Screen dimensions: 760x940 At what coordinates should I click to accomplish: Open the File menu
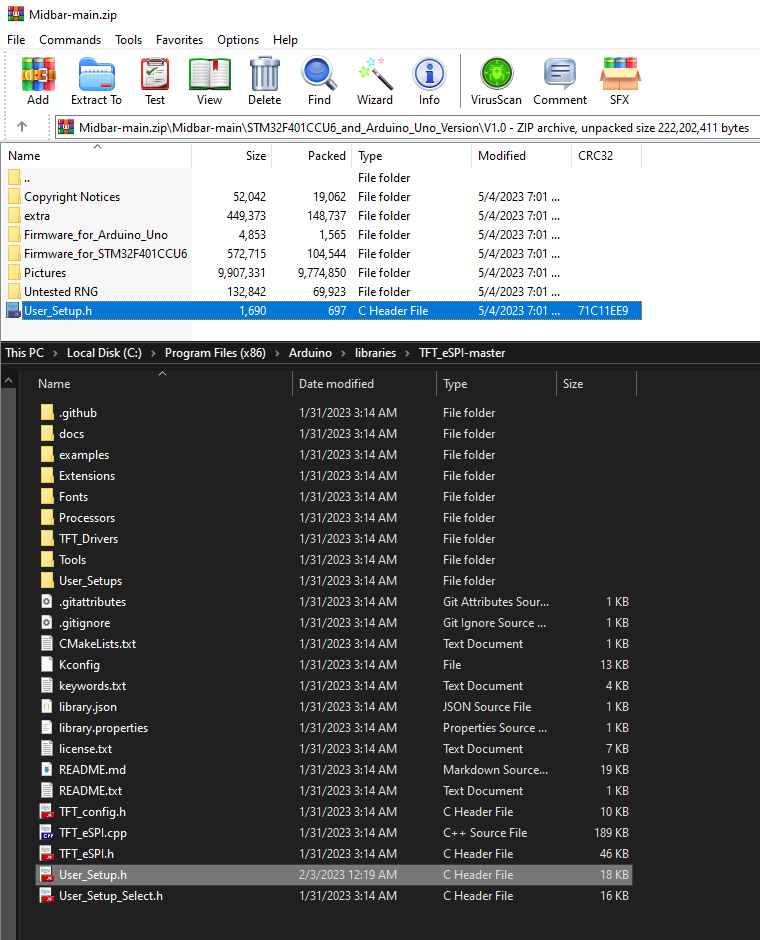pyautogui.click(x=16, y=40)
